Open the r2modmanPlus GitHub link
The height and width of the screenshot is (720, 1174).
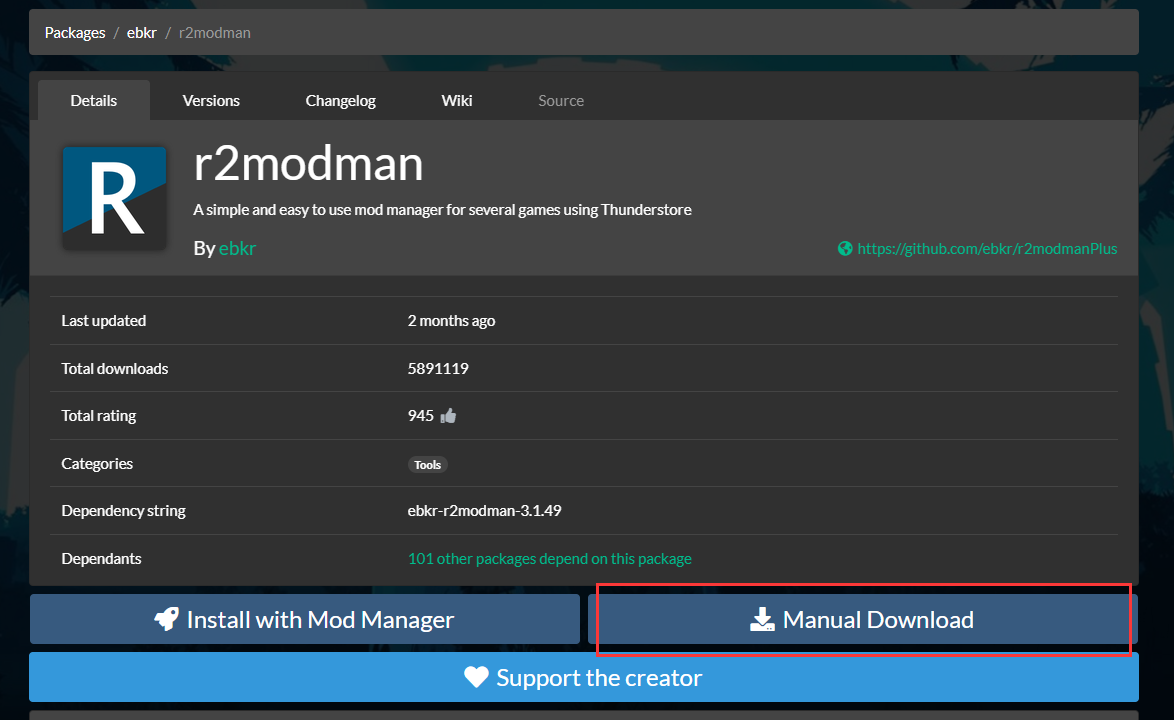(x=987, y=249)
